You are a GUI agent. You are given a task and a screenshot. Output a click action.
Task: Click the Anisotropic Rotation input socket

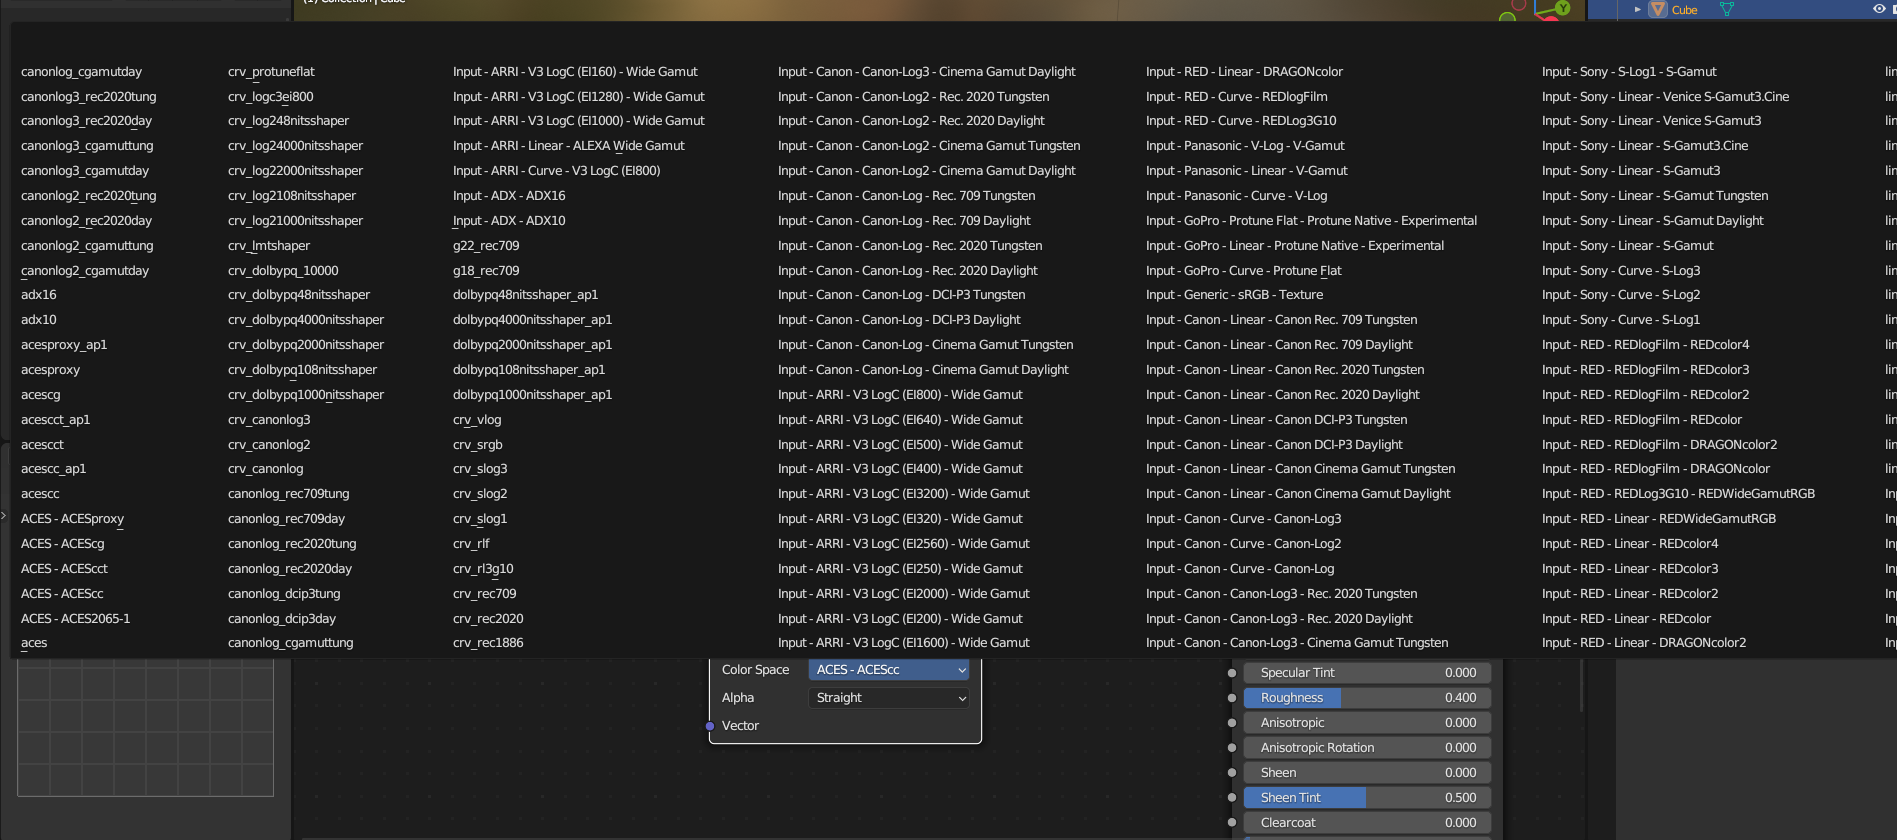tap(1232, 748)
